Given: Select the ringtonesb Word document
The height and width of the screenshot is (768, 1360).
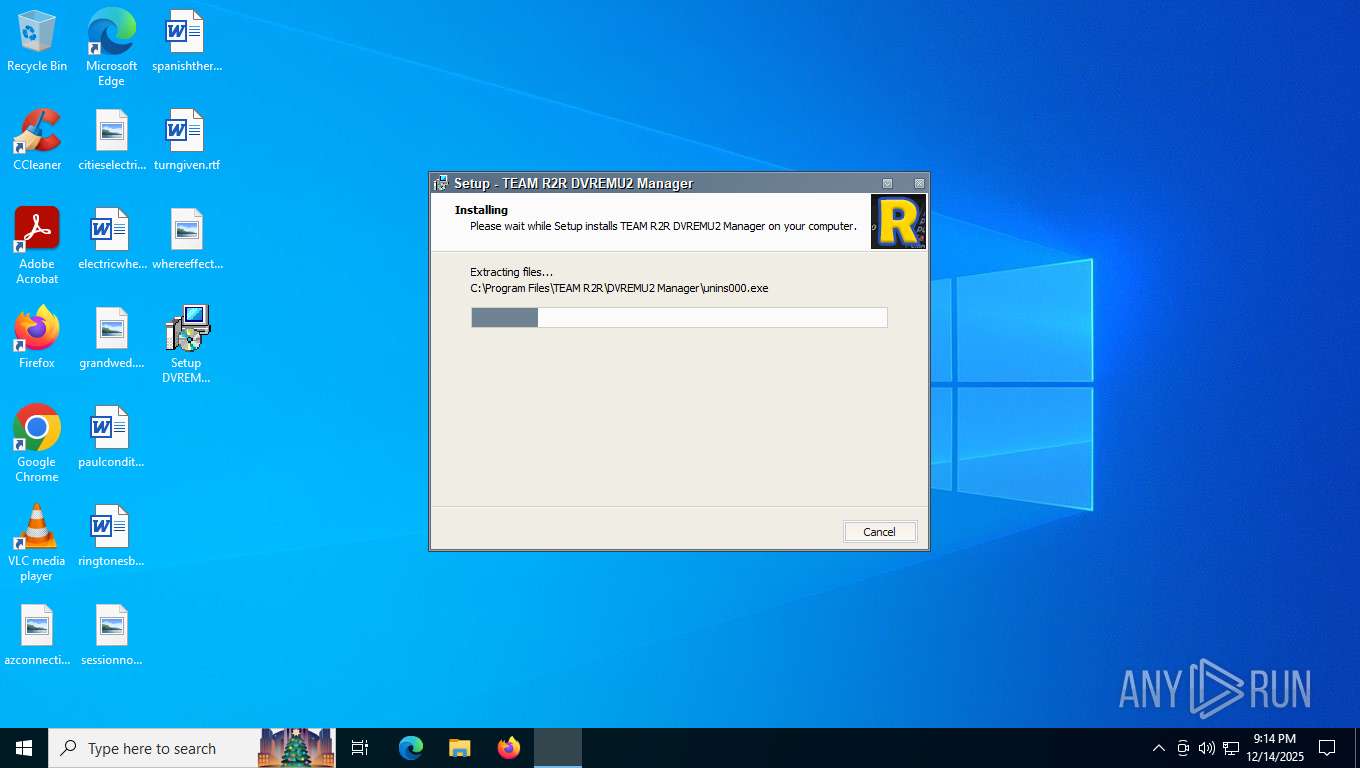Looking at the screenshot, I should click(x=111, y=536).
